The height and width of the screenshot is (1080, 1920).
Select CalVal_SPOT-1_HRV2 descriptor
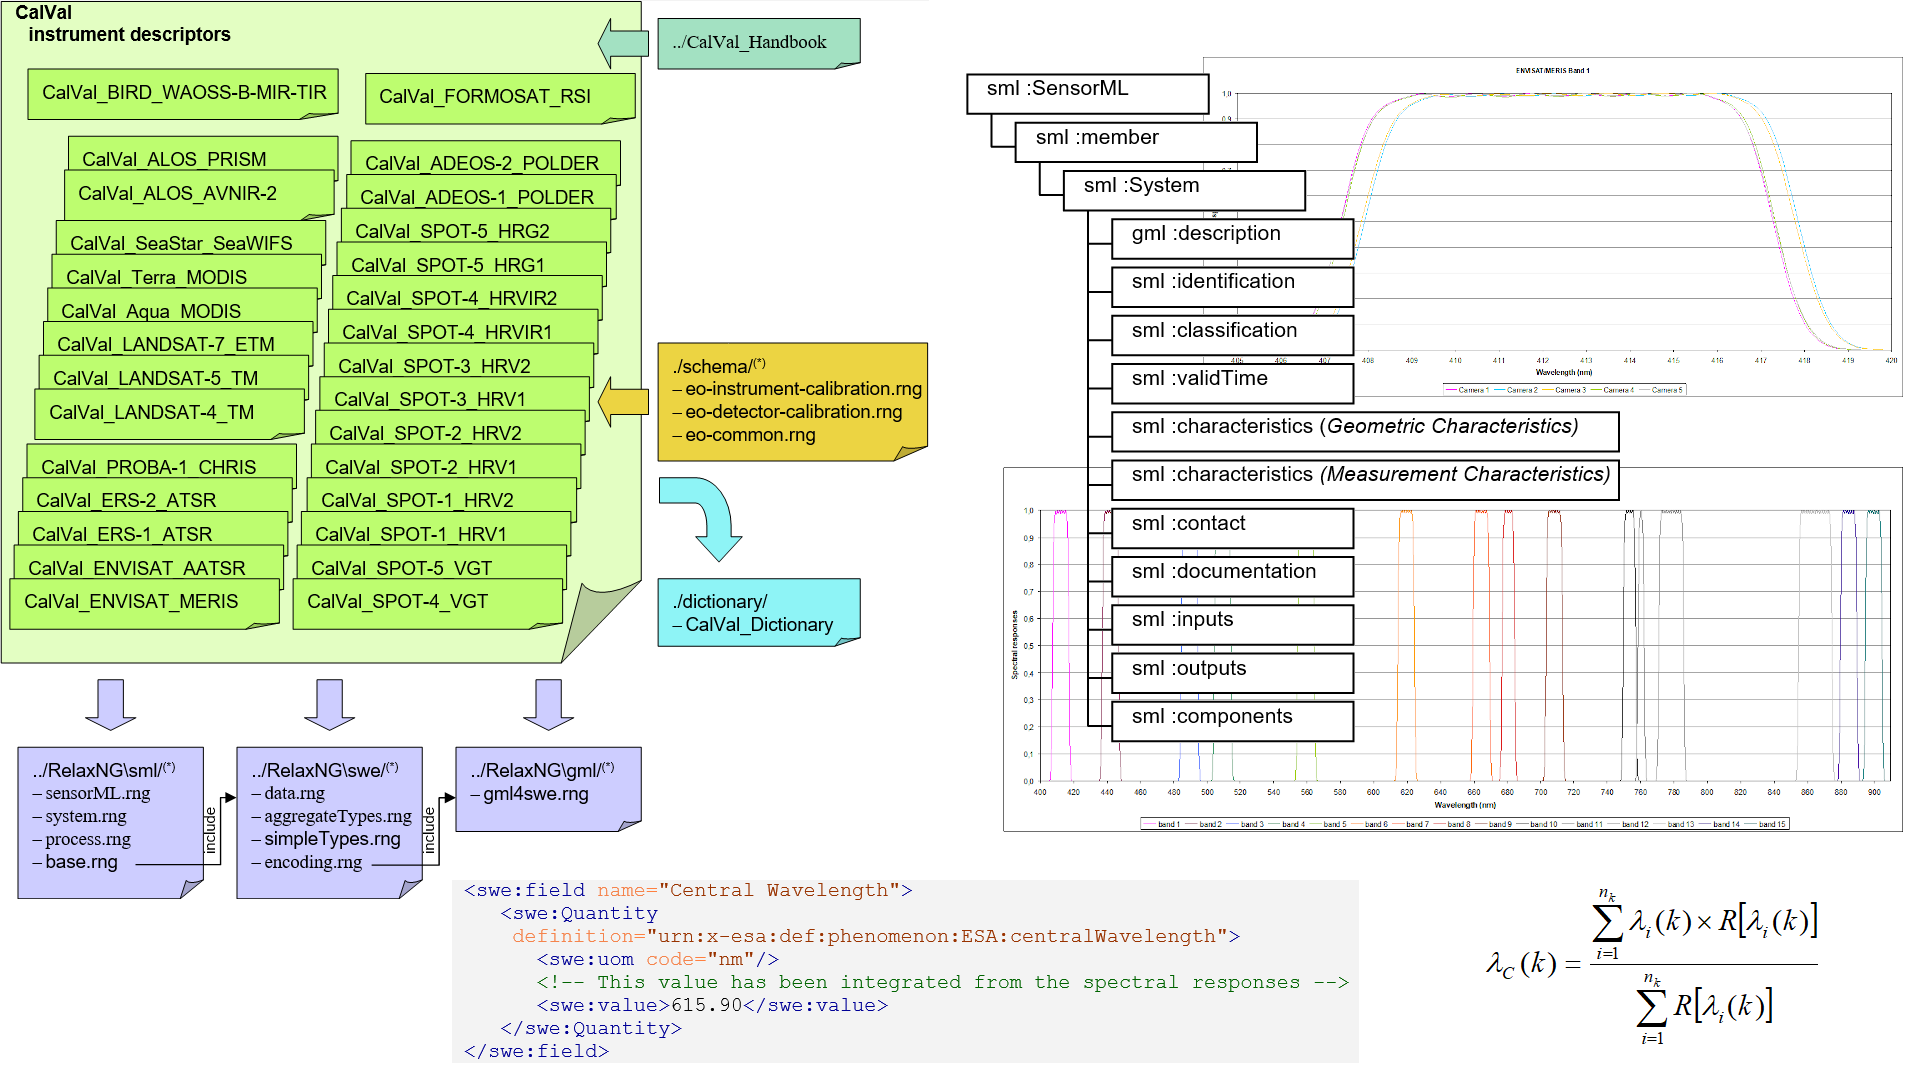click(442, 498)
